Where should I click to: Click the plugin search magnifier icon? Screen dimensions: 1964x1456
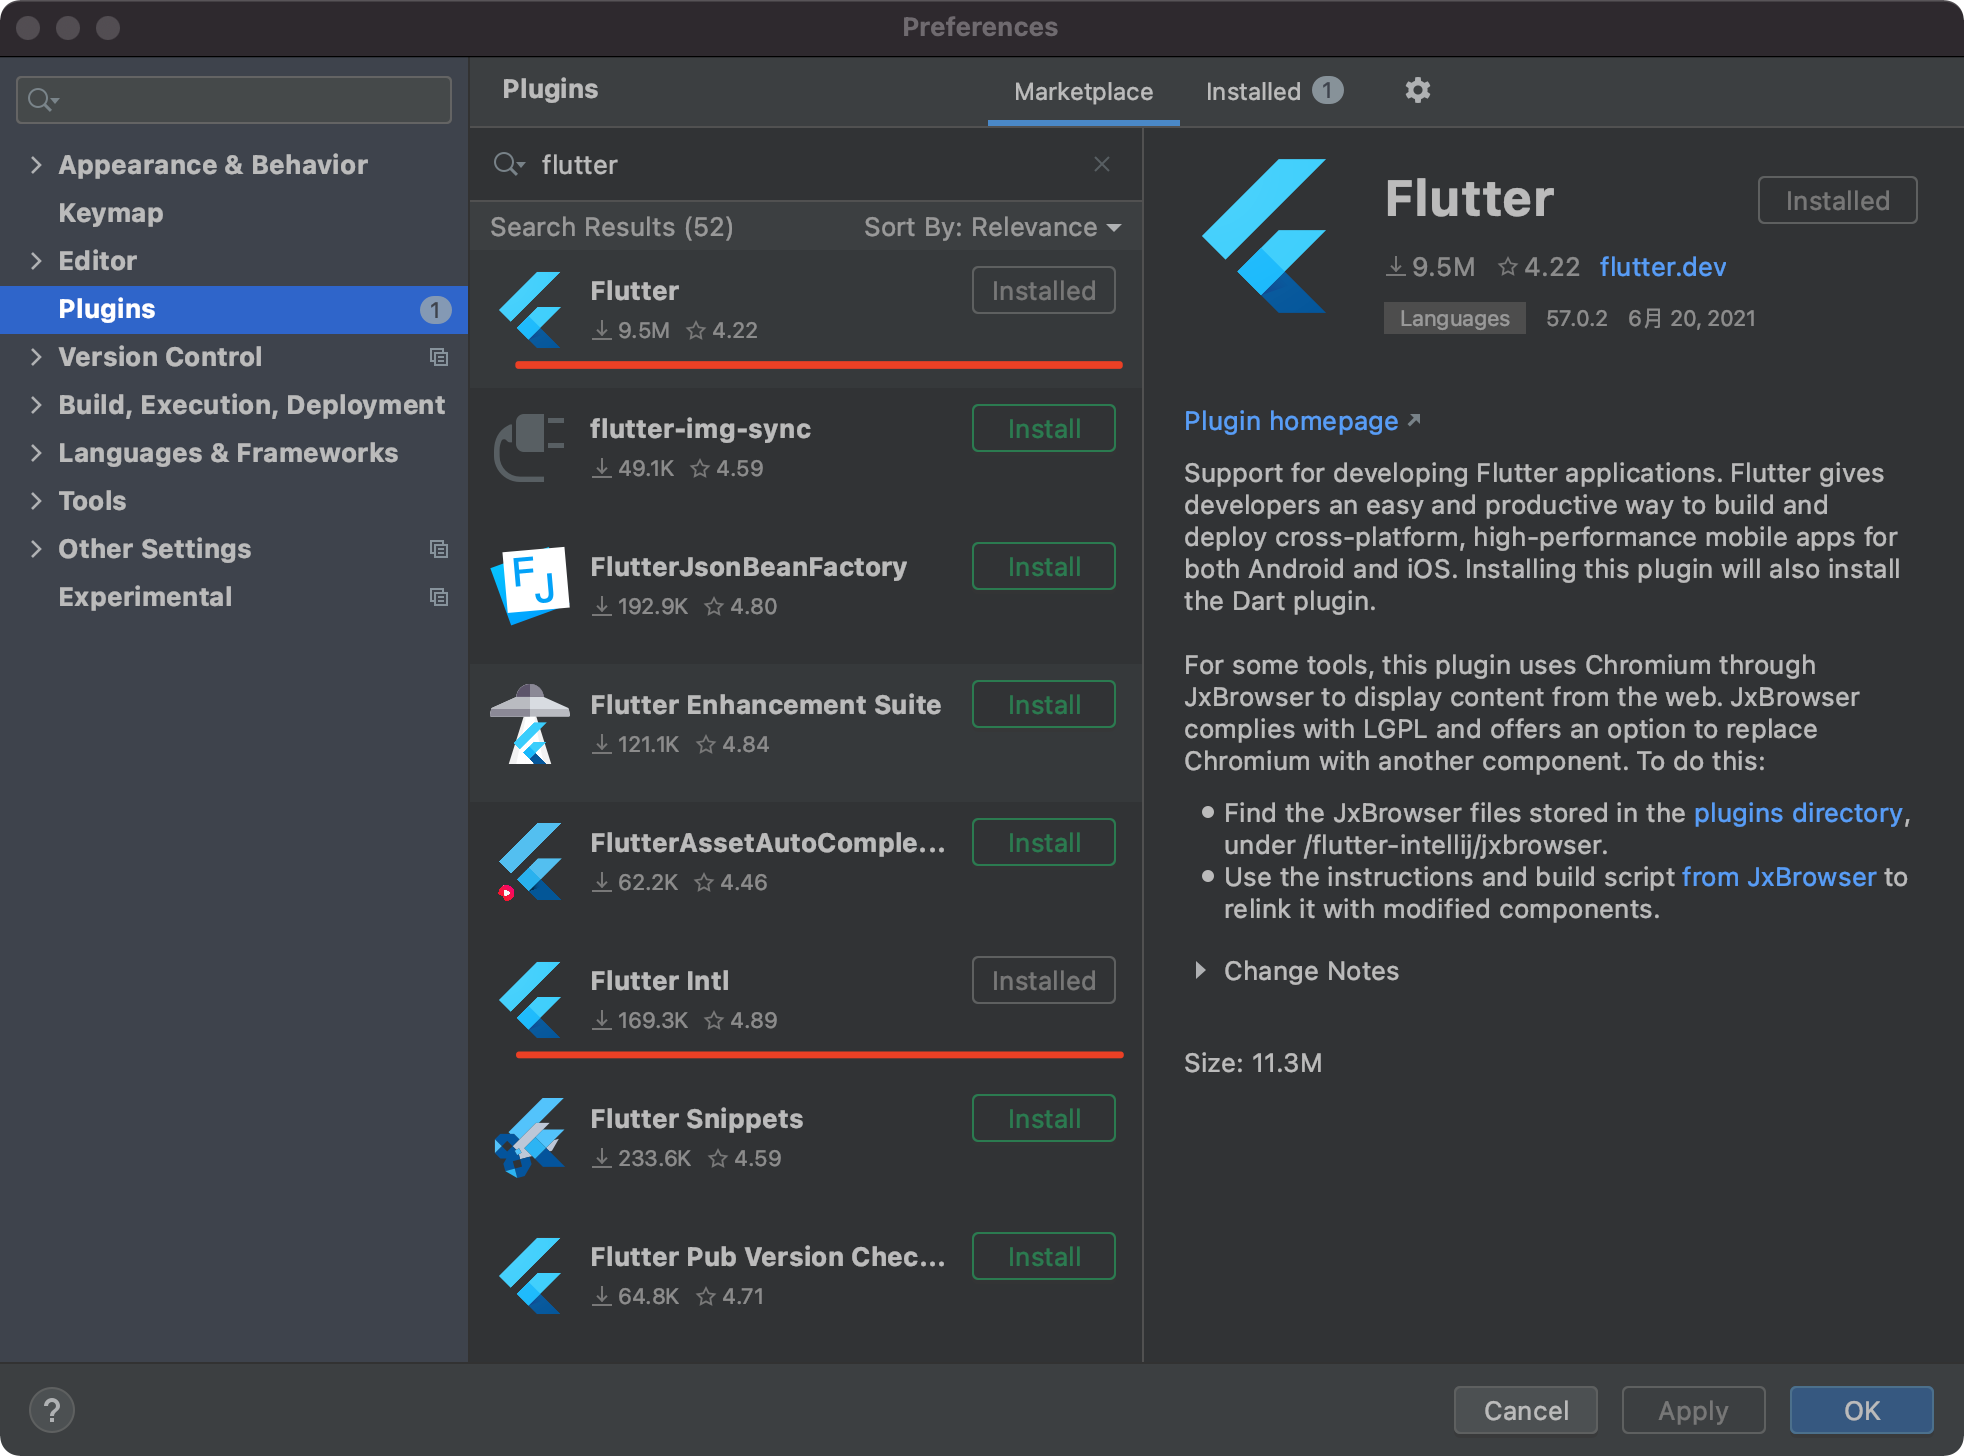[508, 164]
